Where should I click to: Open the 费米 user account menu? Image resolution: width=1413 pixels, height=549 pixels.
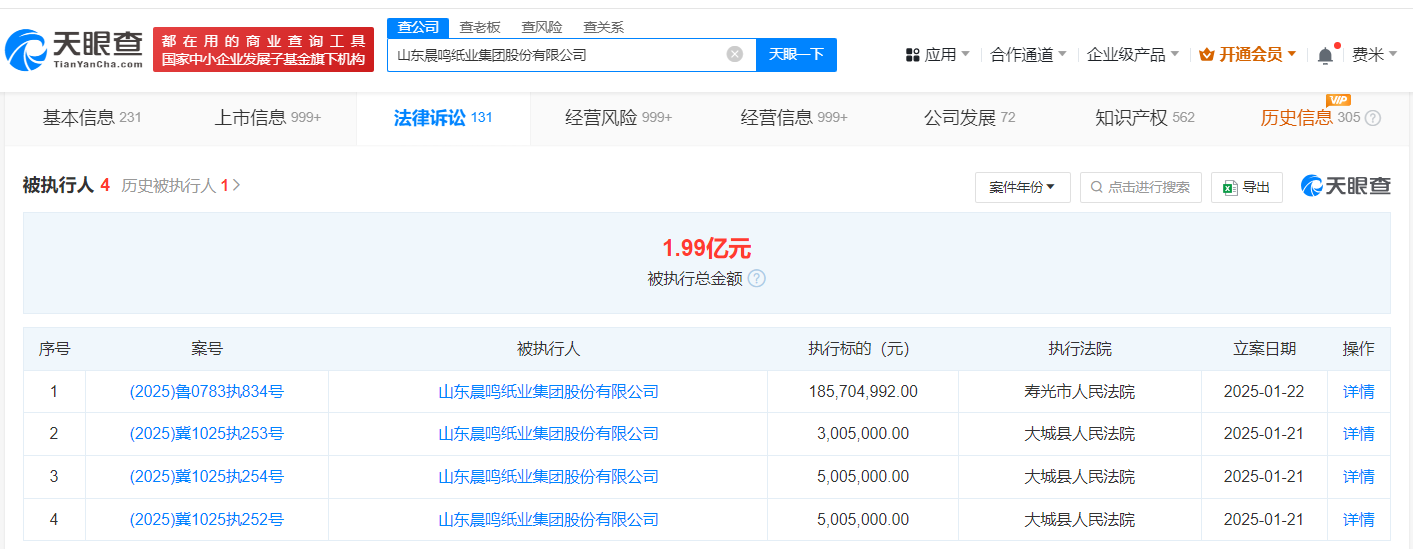[x=1374, y=55]
